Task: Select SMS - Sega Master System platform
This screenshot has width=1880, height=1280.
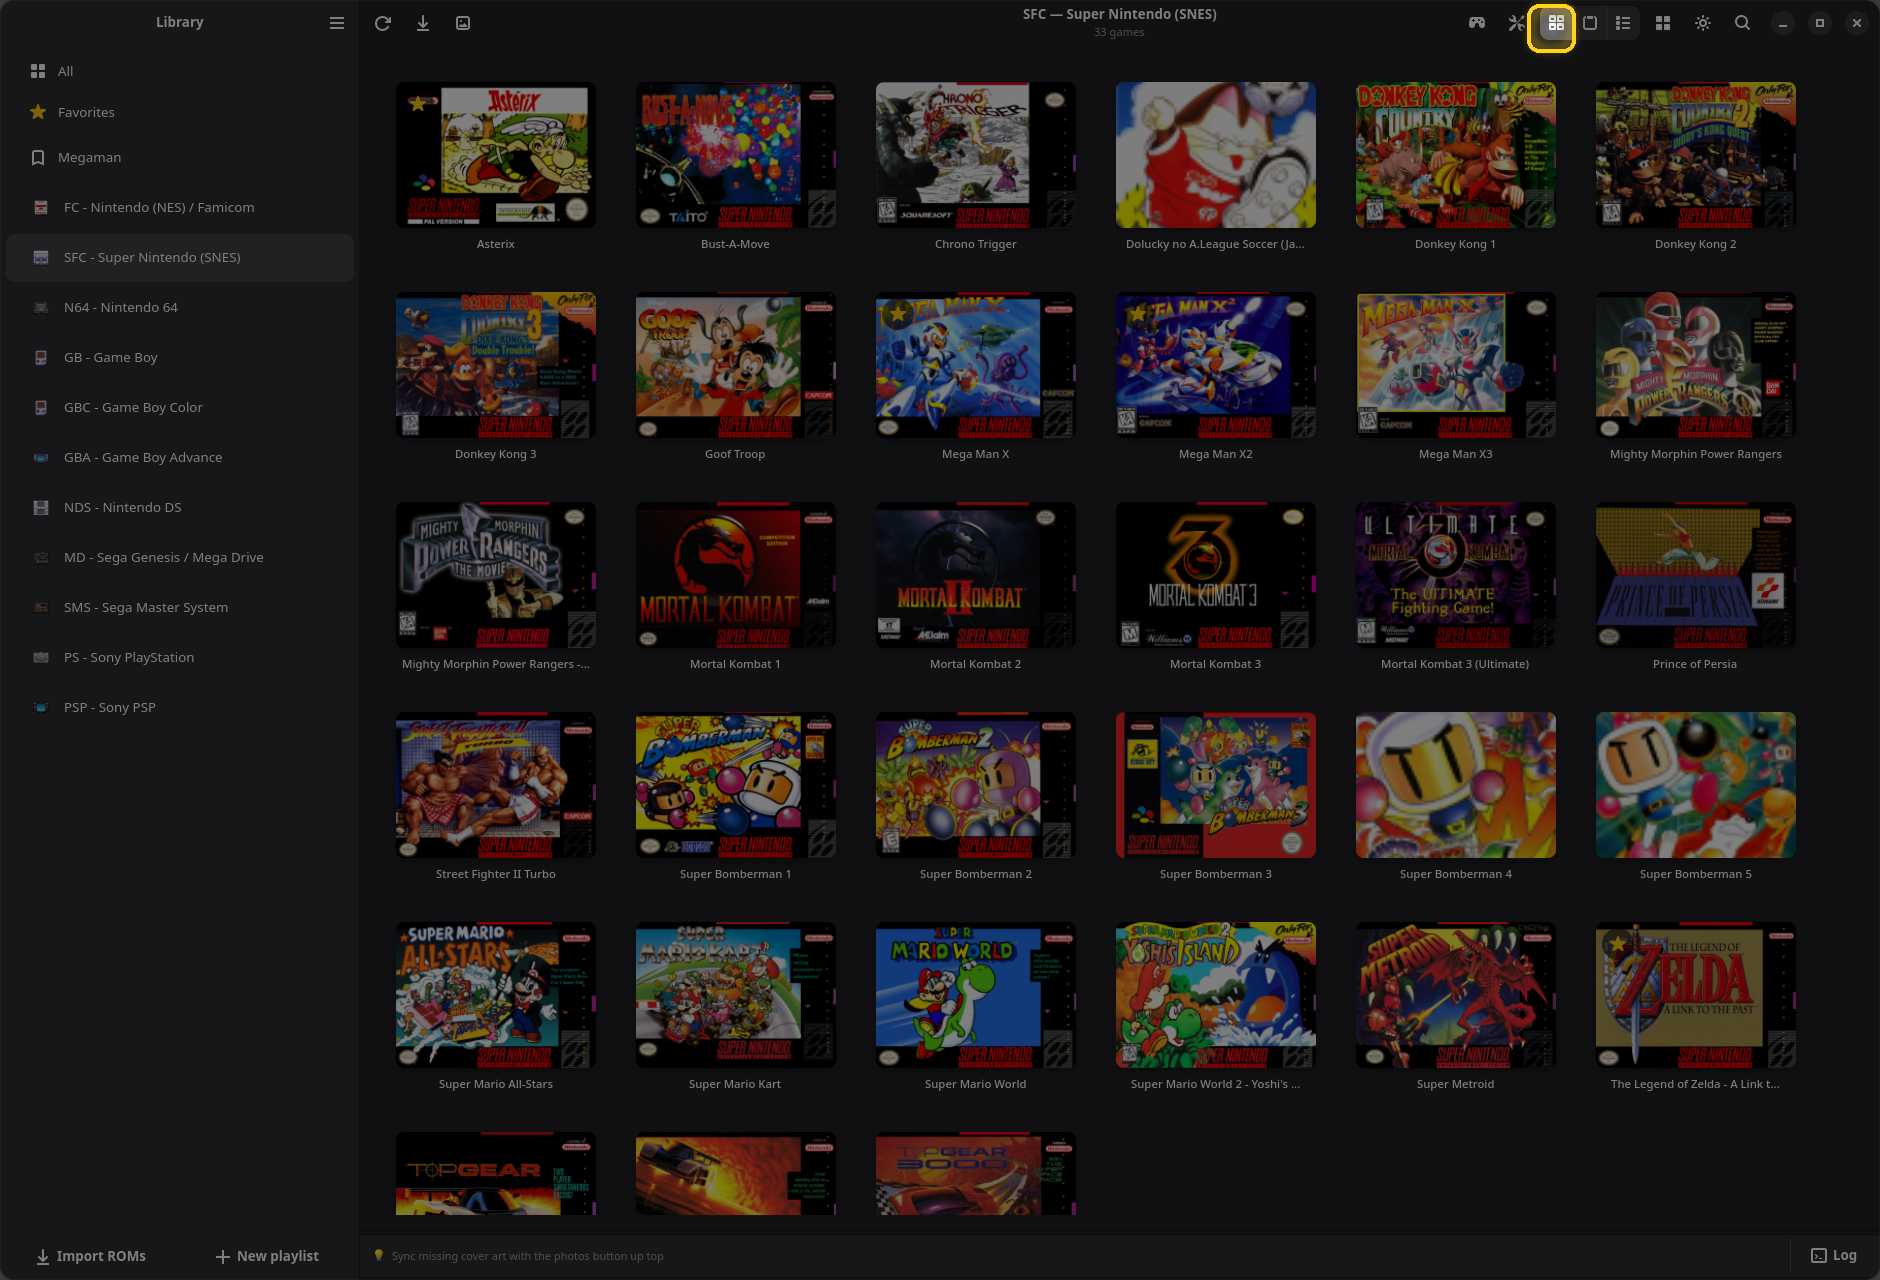Action: [x=180, y=607]
